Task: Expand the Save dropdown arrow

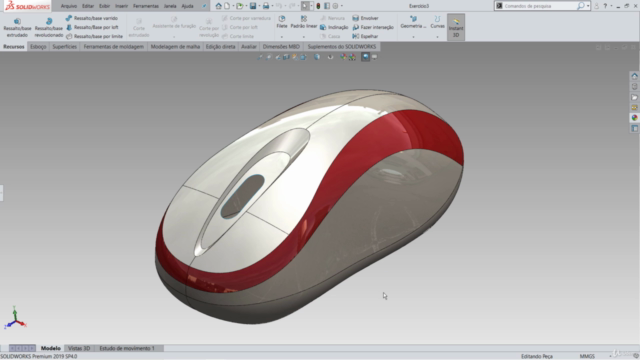Action: pos(259,6)
